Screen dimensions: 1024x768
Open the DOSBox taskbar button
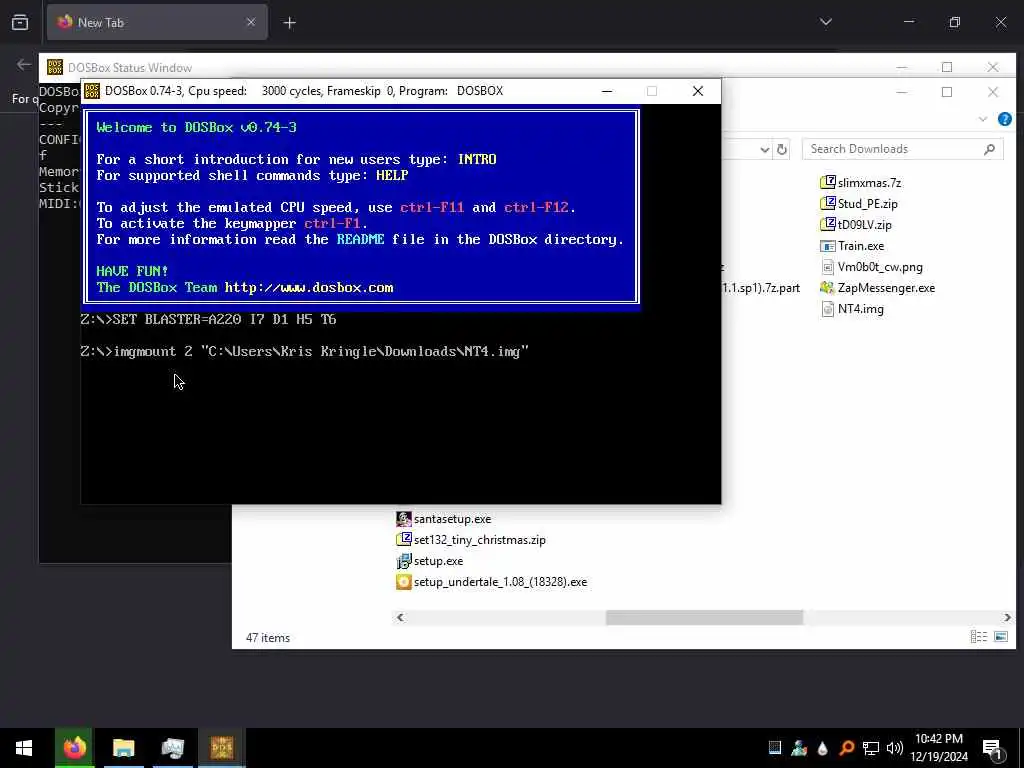(221, 748)
